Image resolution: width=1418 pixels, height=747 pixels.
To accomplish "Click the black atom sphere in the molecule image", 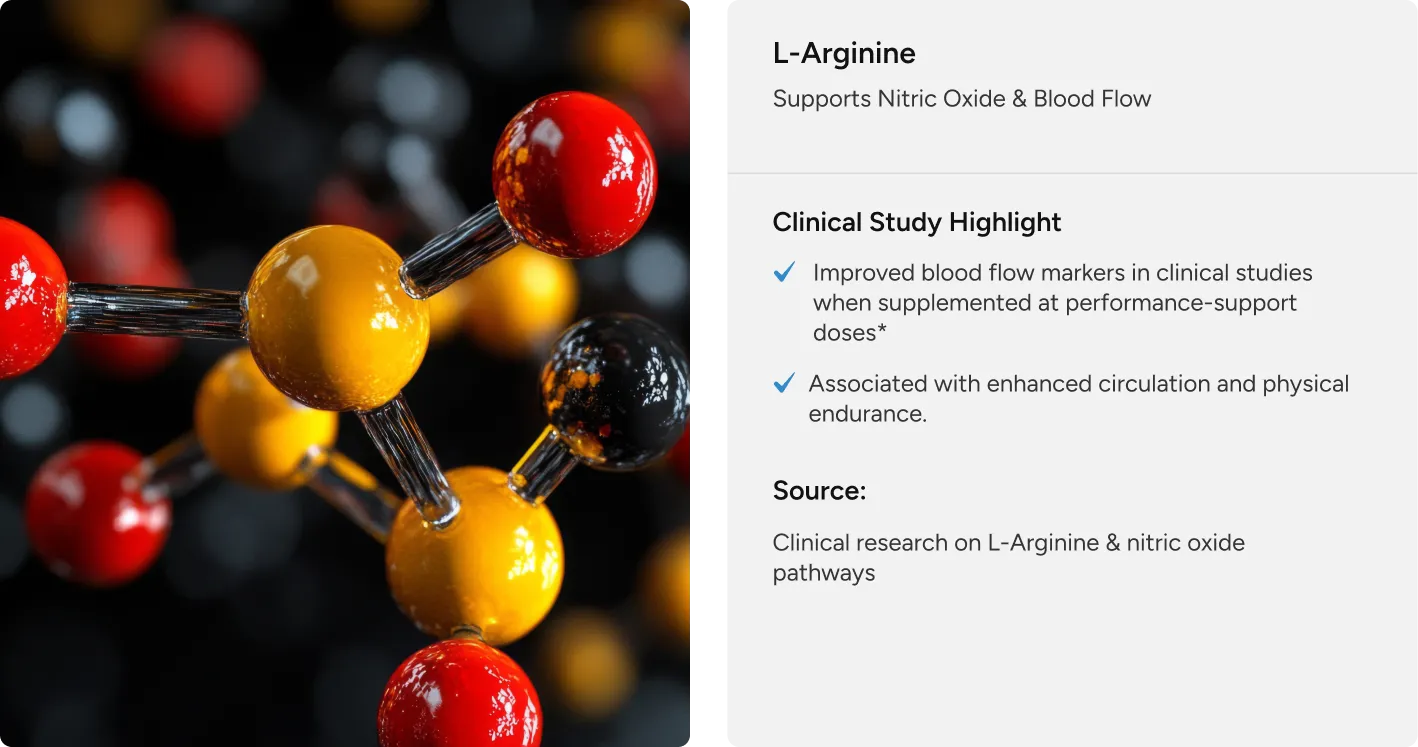I will click(614, 391).
